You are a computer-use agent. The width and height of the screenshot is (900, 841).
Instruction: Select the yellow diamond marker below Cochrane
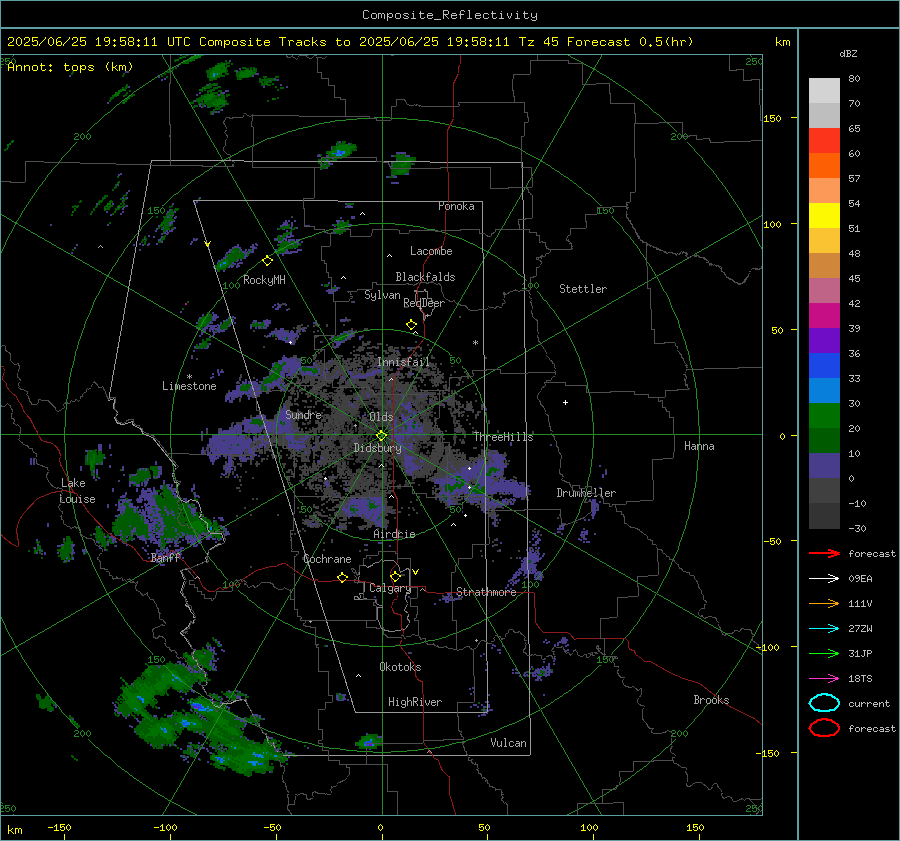pos(342,577)
